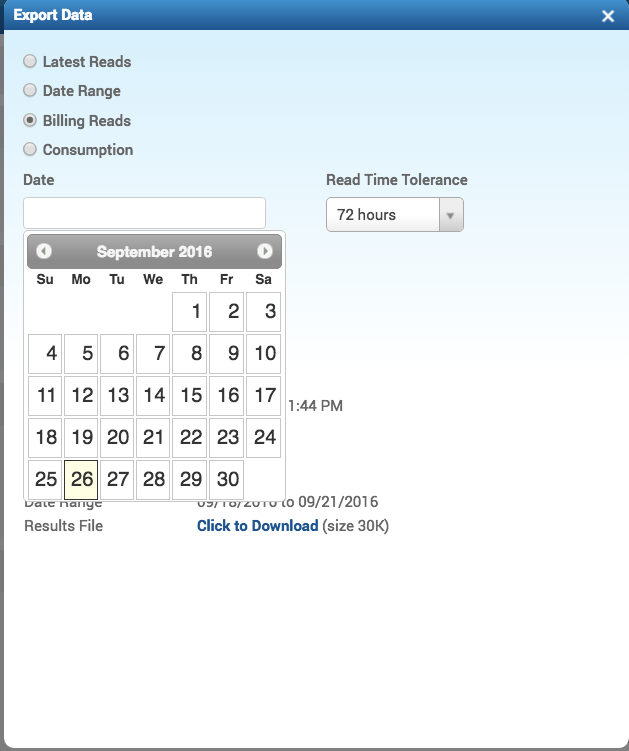Pick September 26 in the calendar
Viewport: 629px width, 751px height.
82,480
